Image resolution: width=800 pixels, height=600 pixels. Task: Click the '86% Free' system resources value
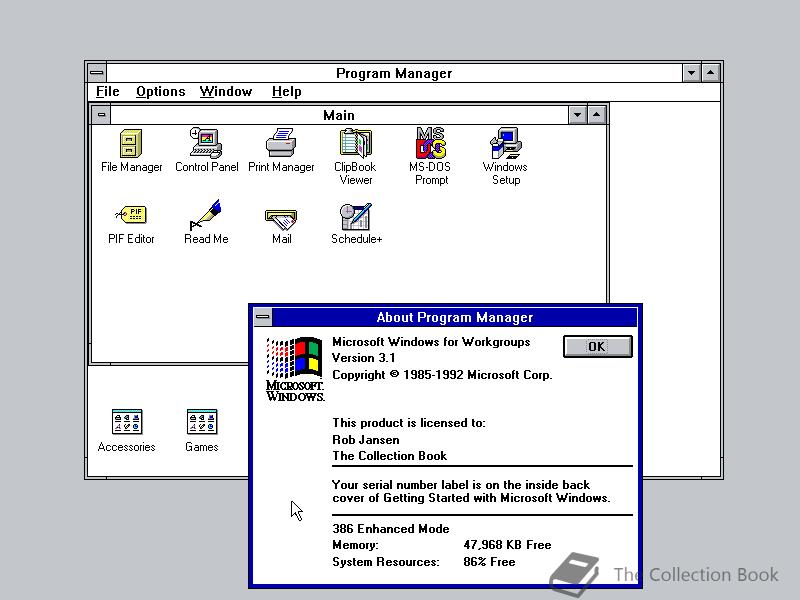click(489, 562)
